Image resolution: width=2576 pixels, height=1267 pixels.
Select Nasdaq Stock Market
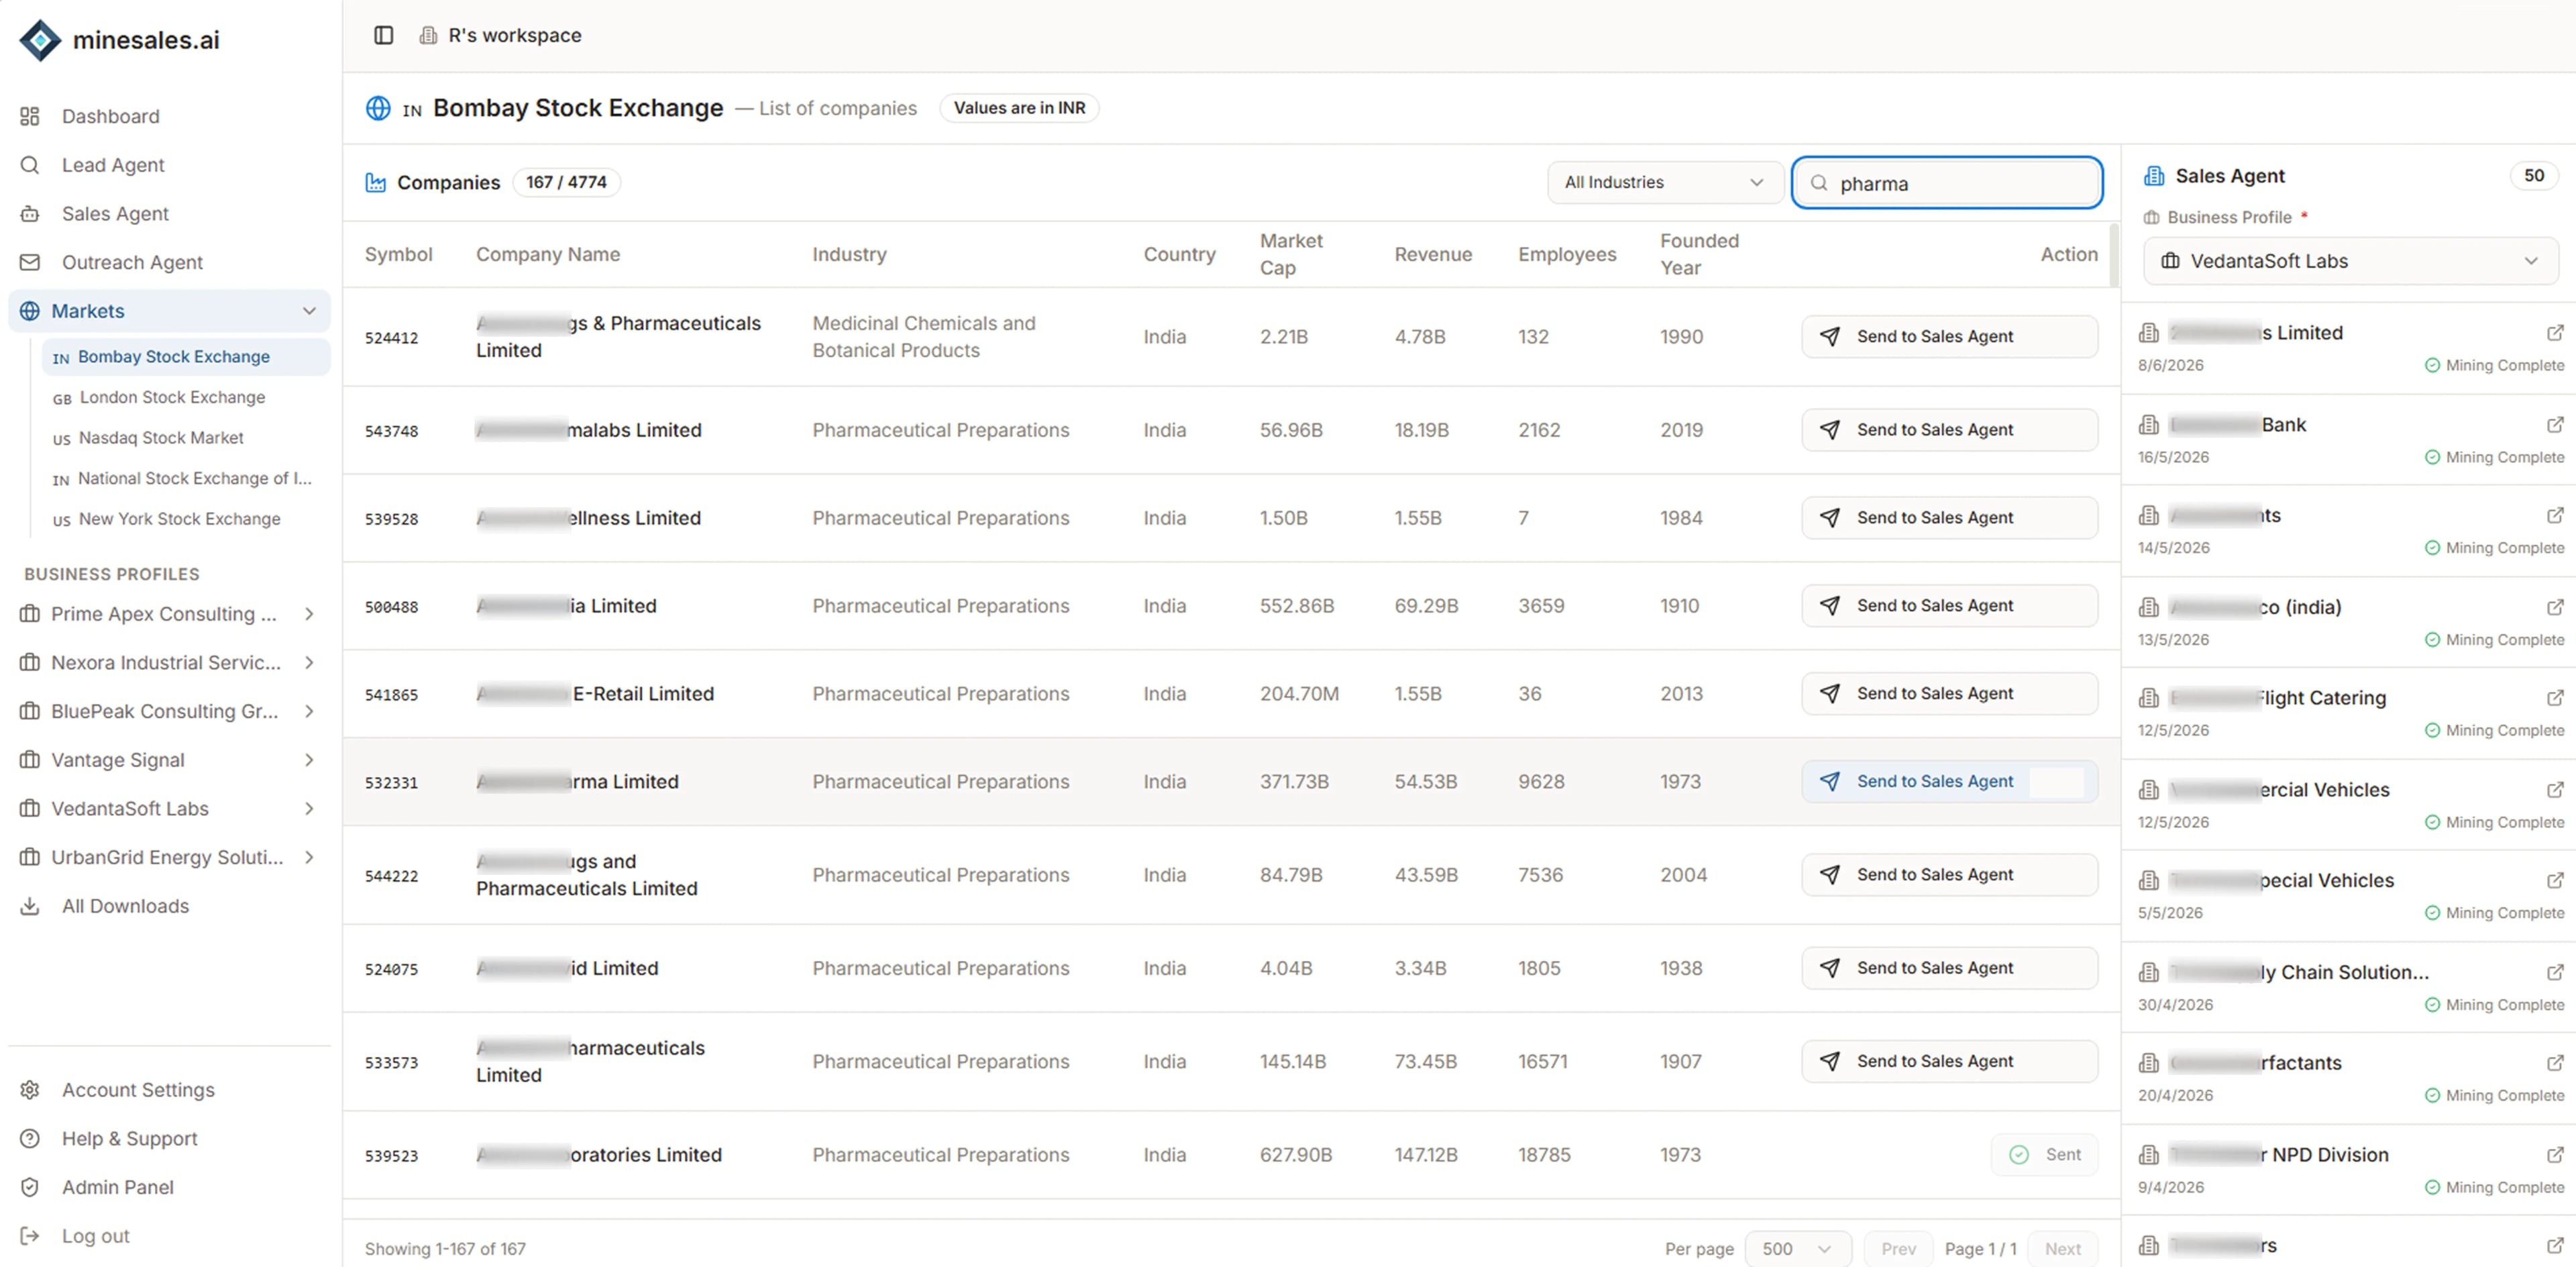pos(161,438)
